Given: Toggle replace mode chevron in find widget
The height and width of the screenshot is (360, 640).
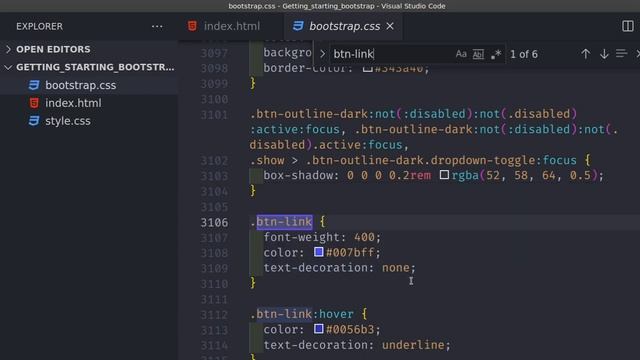Looking at the screenshot, I should point(322,54).
